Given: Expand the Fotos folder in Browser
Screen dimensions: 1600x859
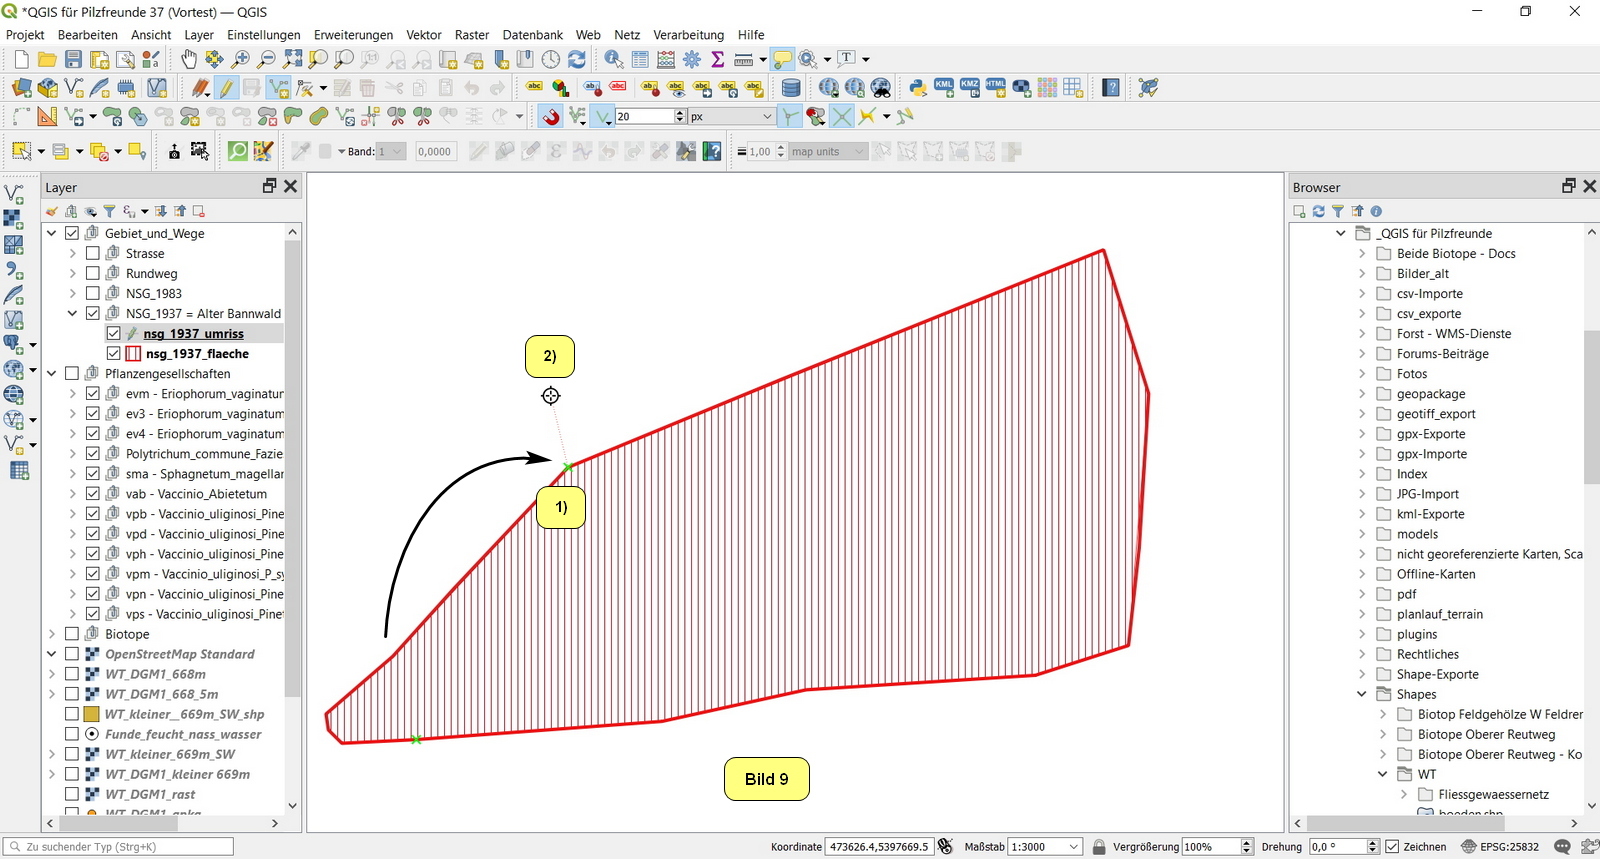Looking at the screenshot, I should [1362, 374].
